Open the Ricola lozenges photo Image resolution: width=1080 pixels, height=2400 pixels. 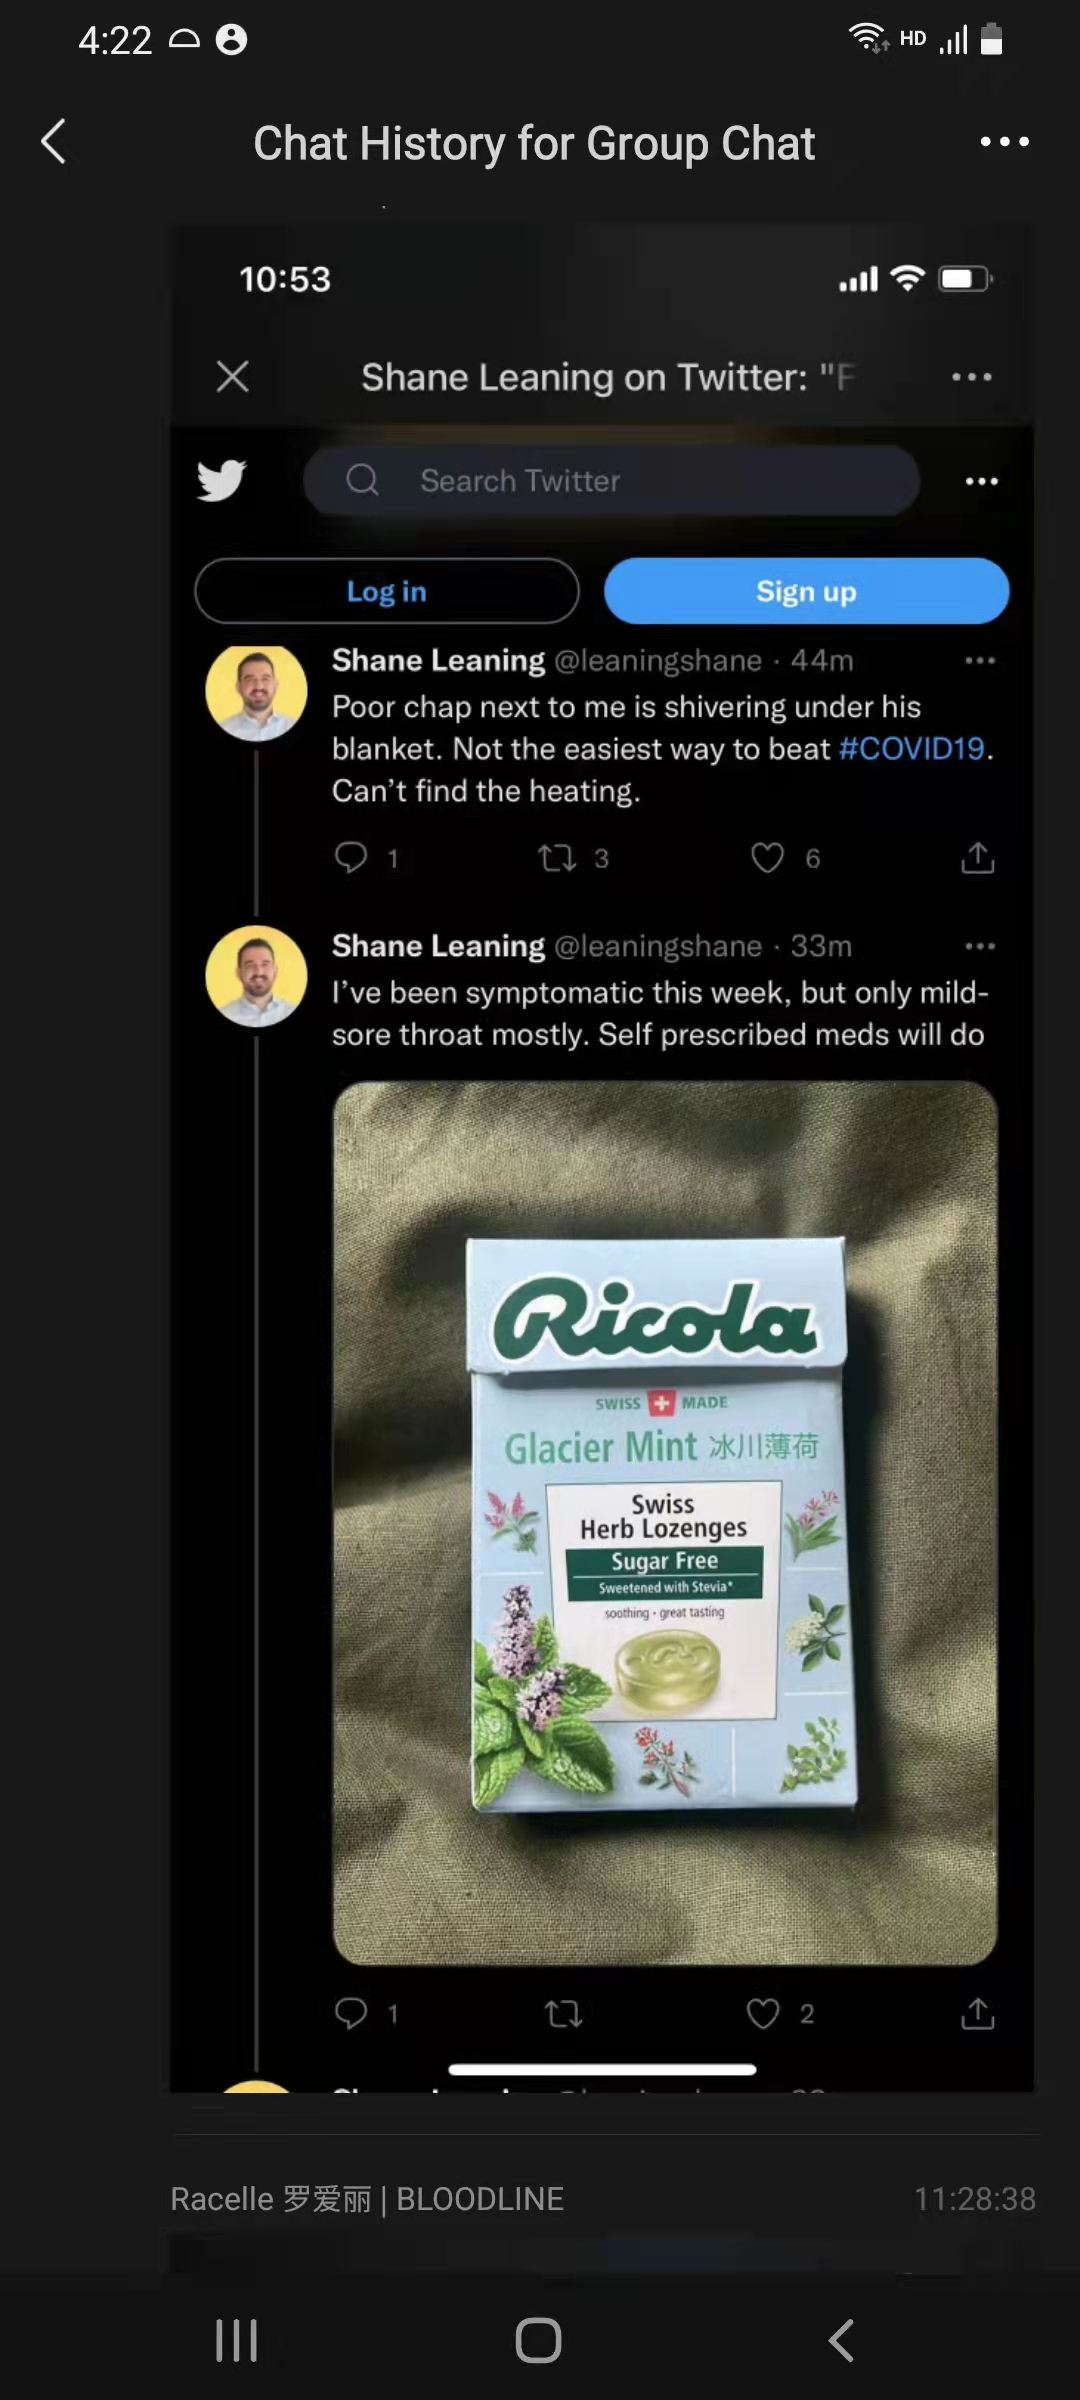pyautogui.click(x=665, y=1522)
